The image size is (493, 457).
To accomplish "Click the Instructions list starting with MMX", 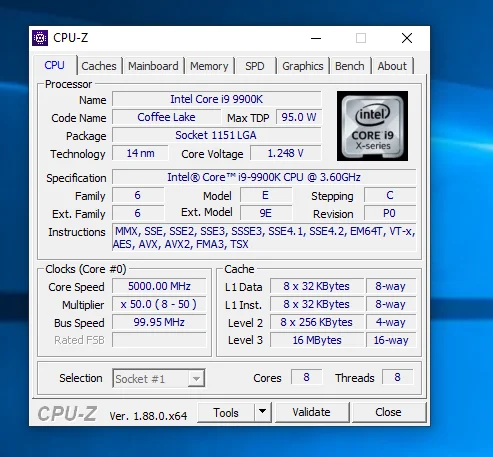I will (264, 237).
